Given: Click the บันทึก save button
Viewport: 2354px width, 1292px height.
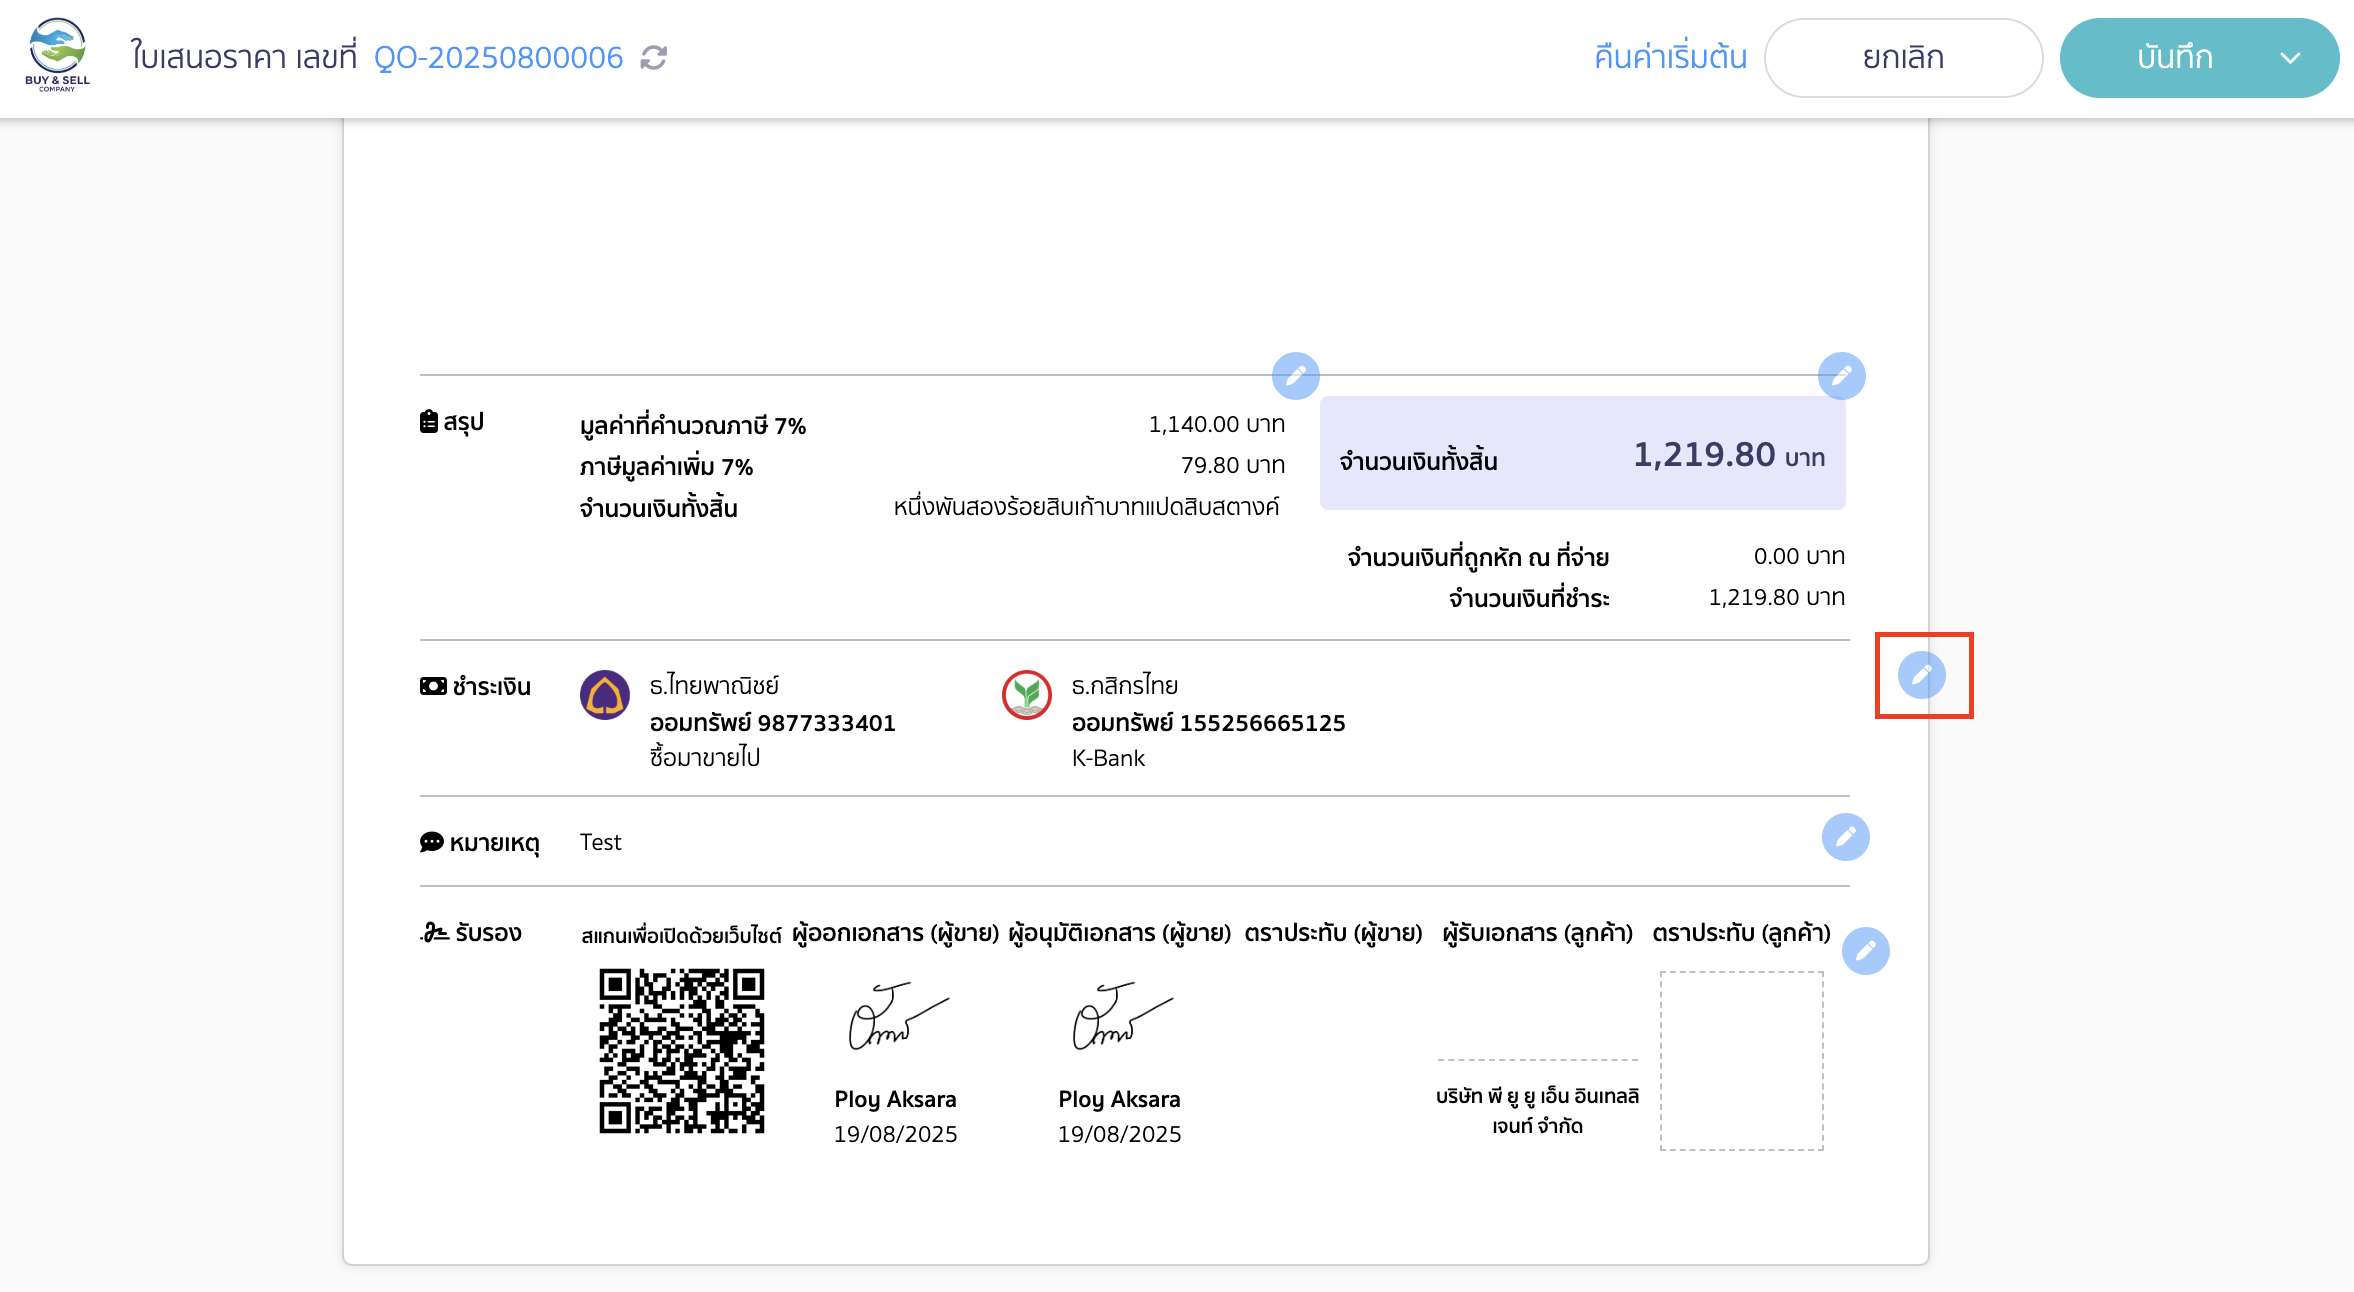Looking at the screenshot, I should coord(2174,58).
